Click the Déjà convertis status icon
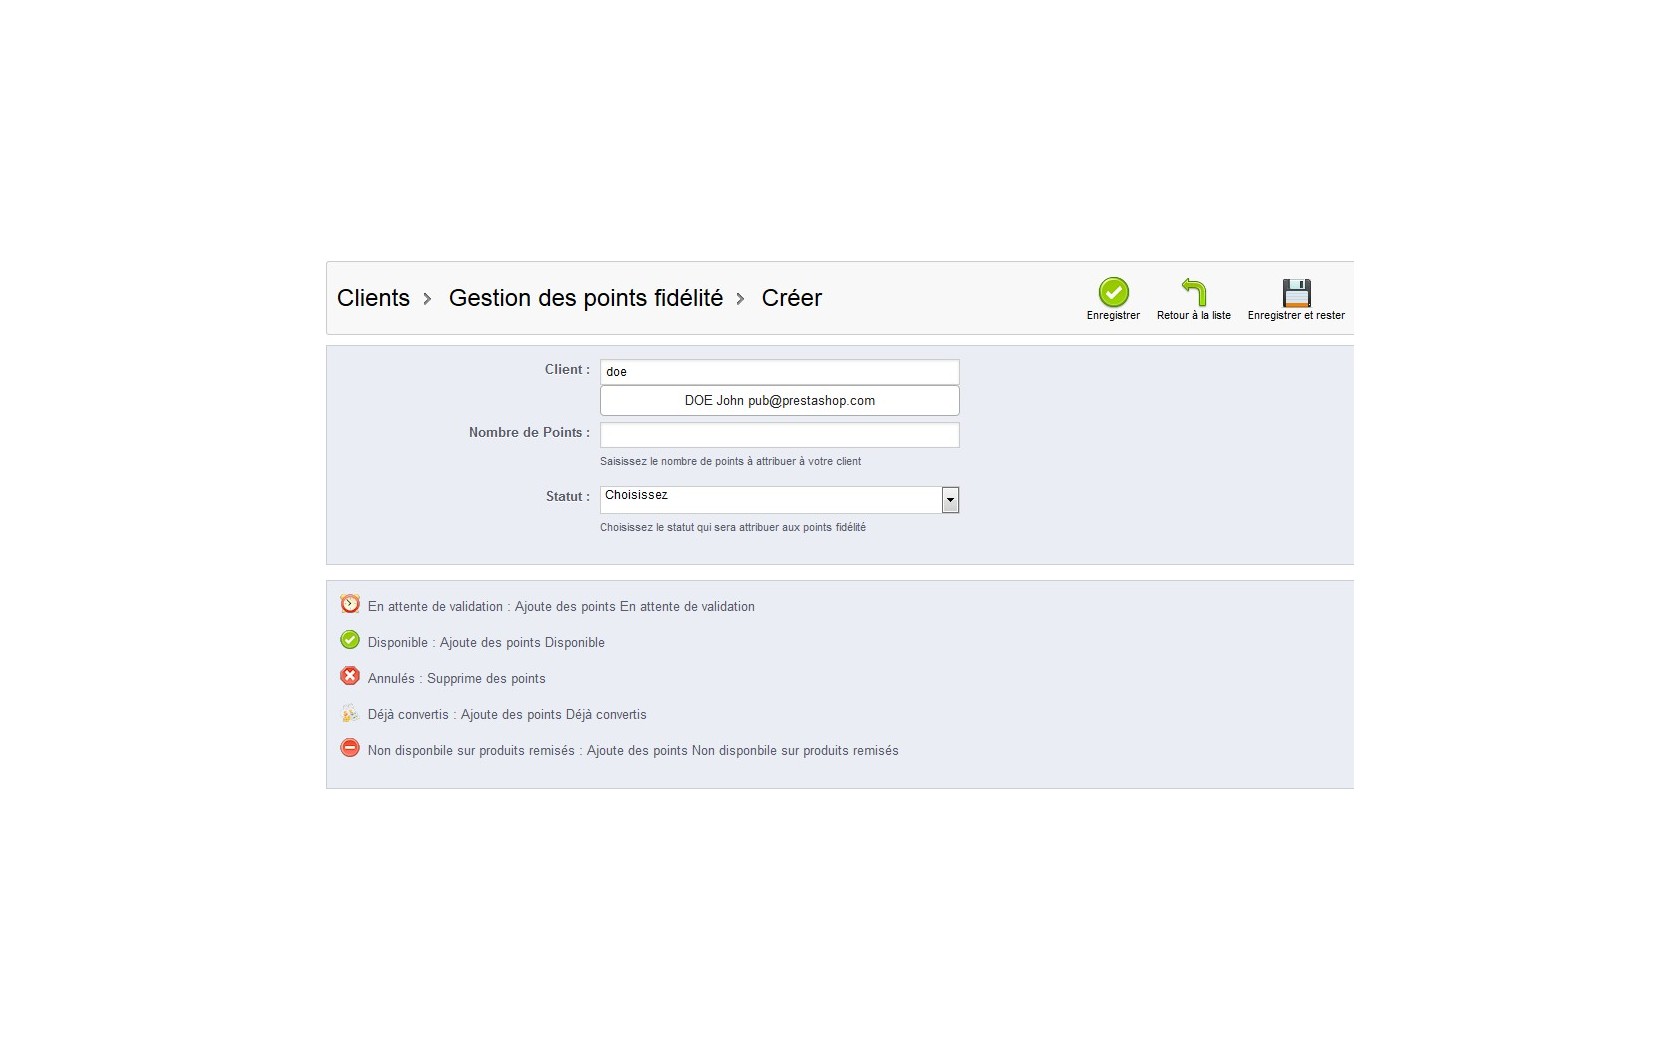The width and height of the screenshot is (1680, 1050). pos(350,713)
